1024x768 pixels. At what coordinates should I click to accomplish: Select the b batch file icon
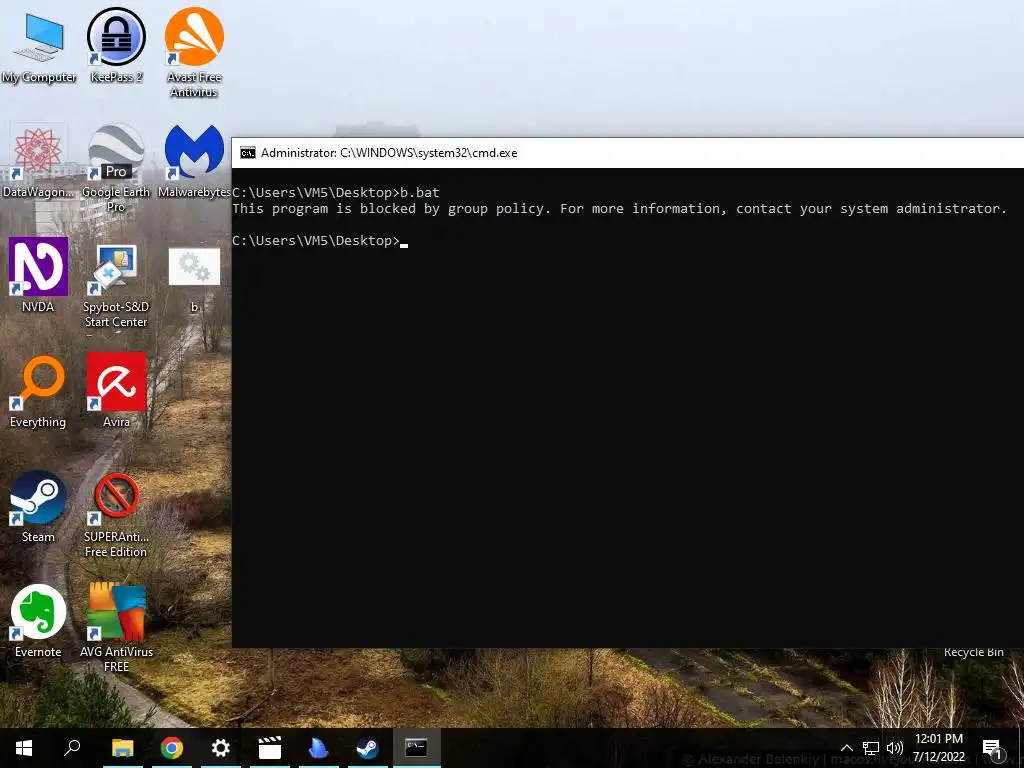click(194, 278)
